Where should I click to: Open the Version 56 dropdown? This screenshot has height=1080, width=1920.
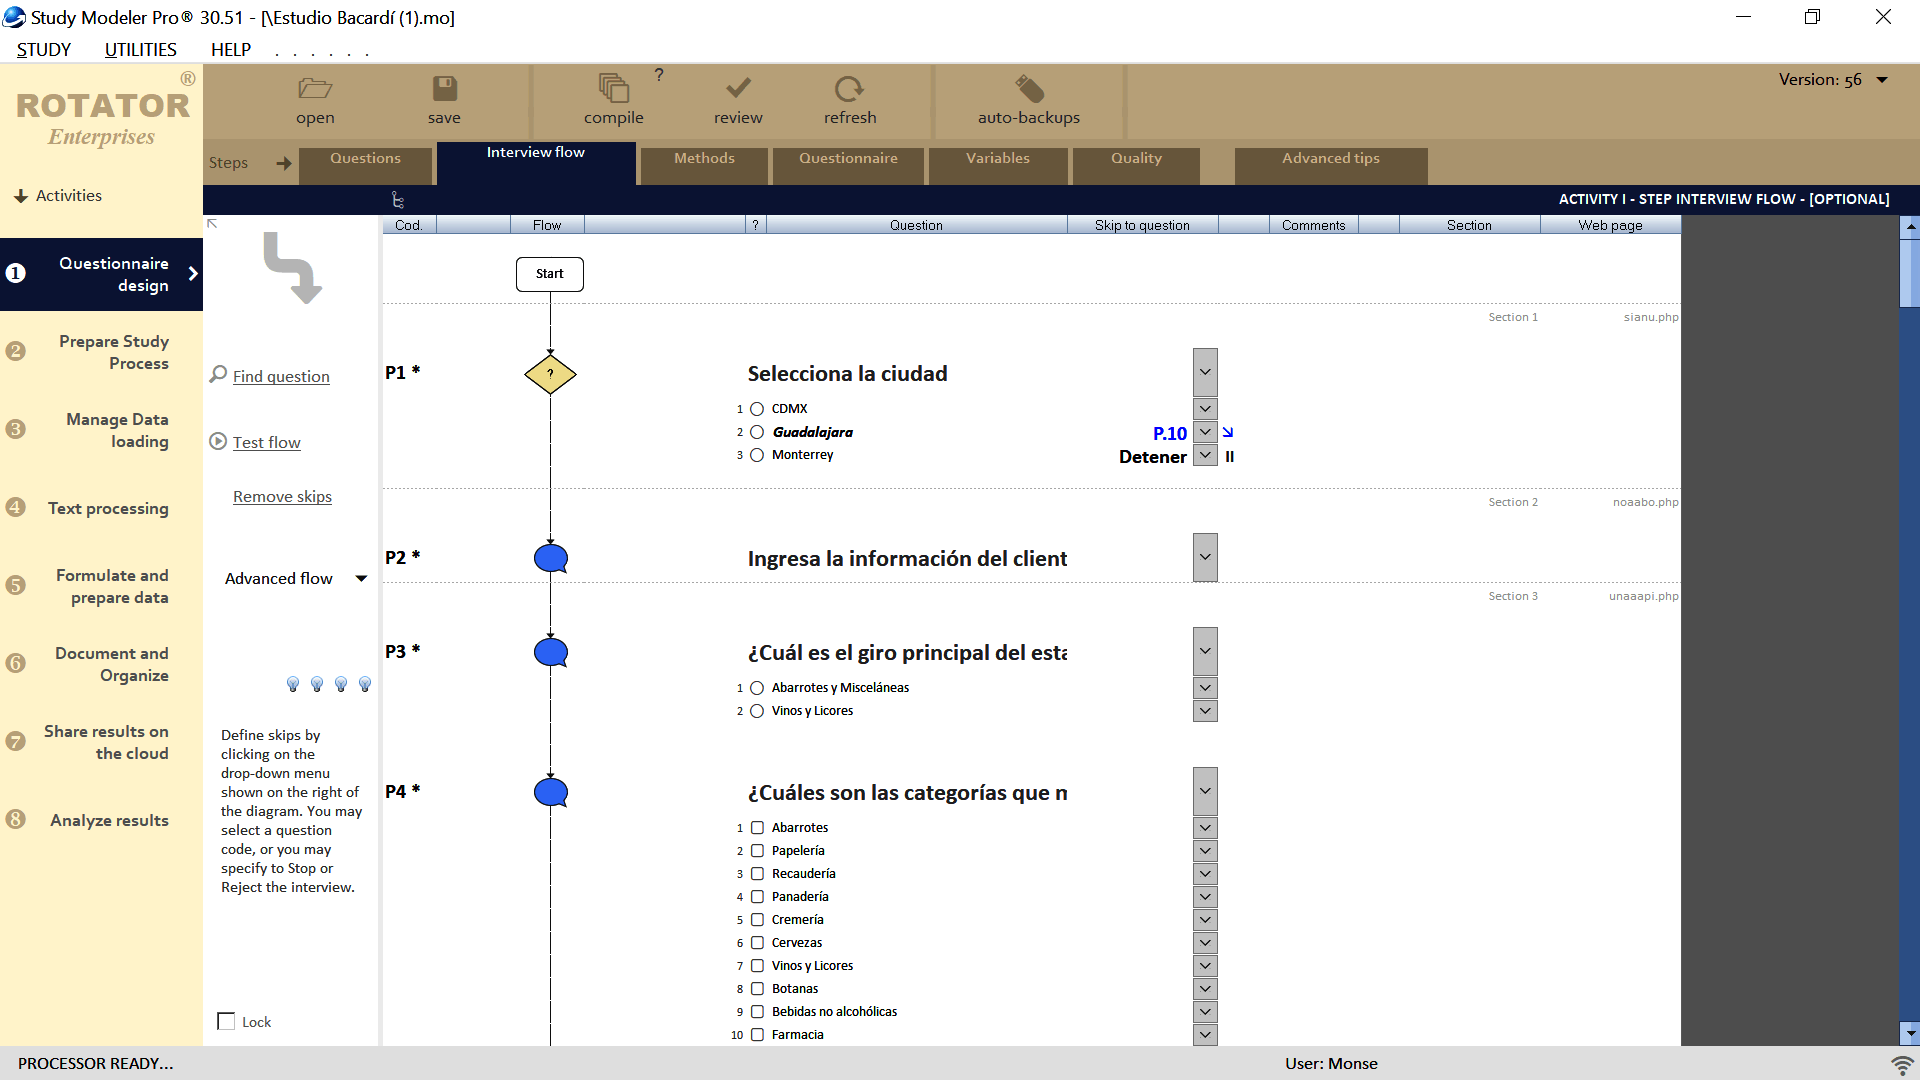pyautogui.click(x=1884, y=79)
